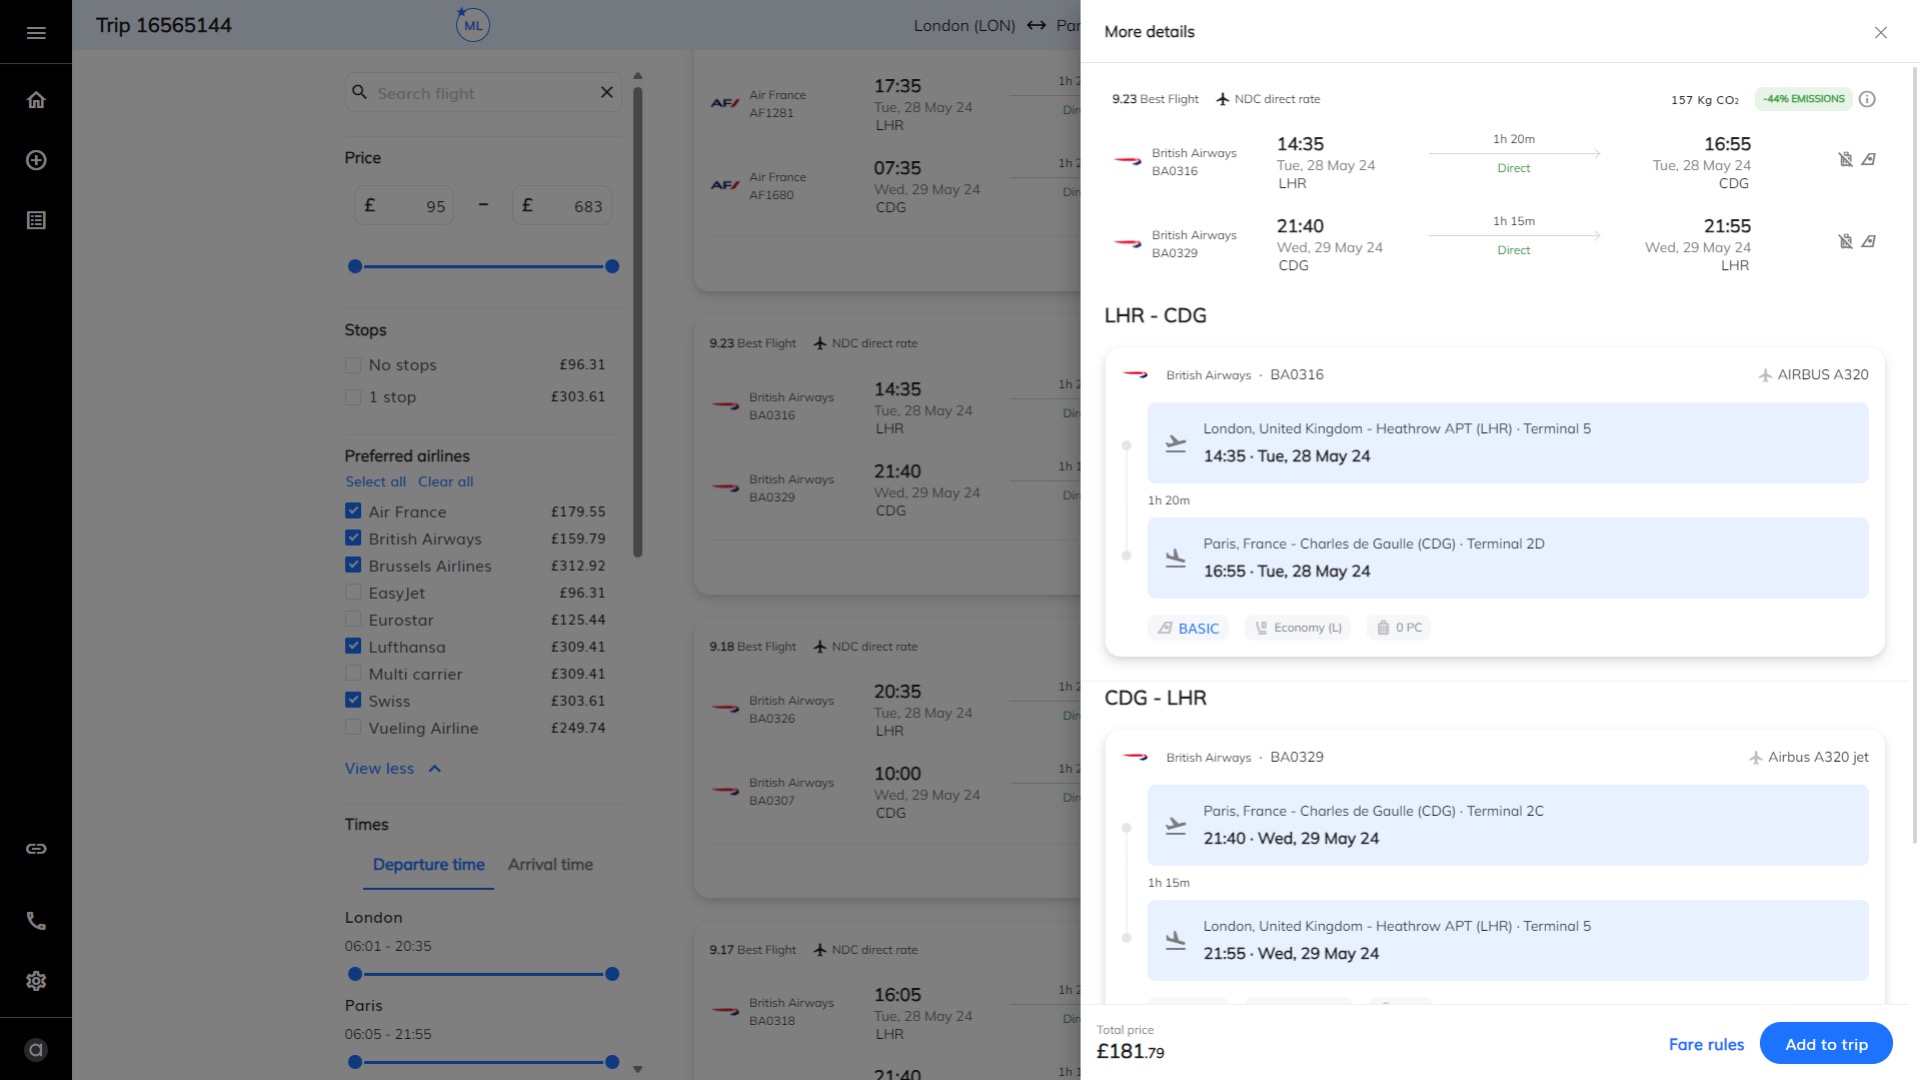Uncheck the Brussels Airlines filter
The width and height of the screenshot is (1920, 1080).
tap(353, 565)
